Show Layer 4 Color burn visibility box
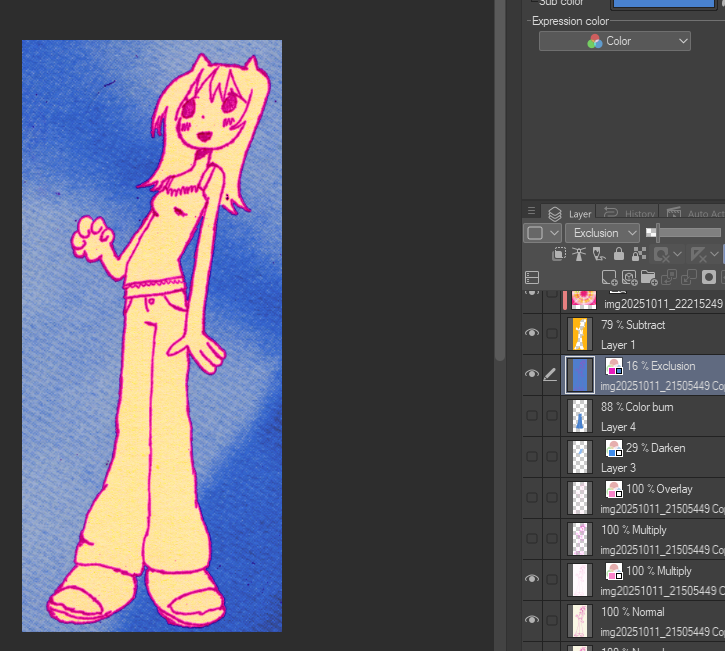Viewport: 725px width, 651px height. point(532,415)
